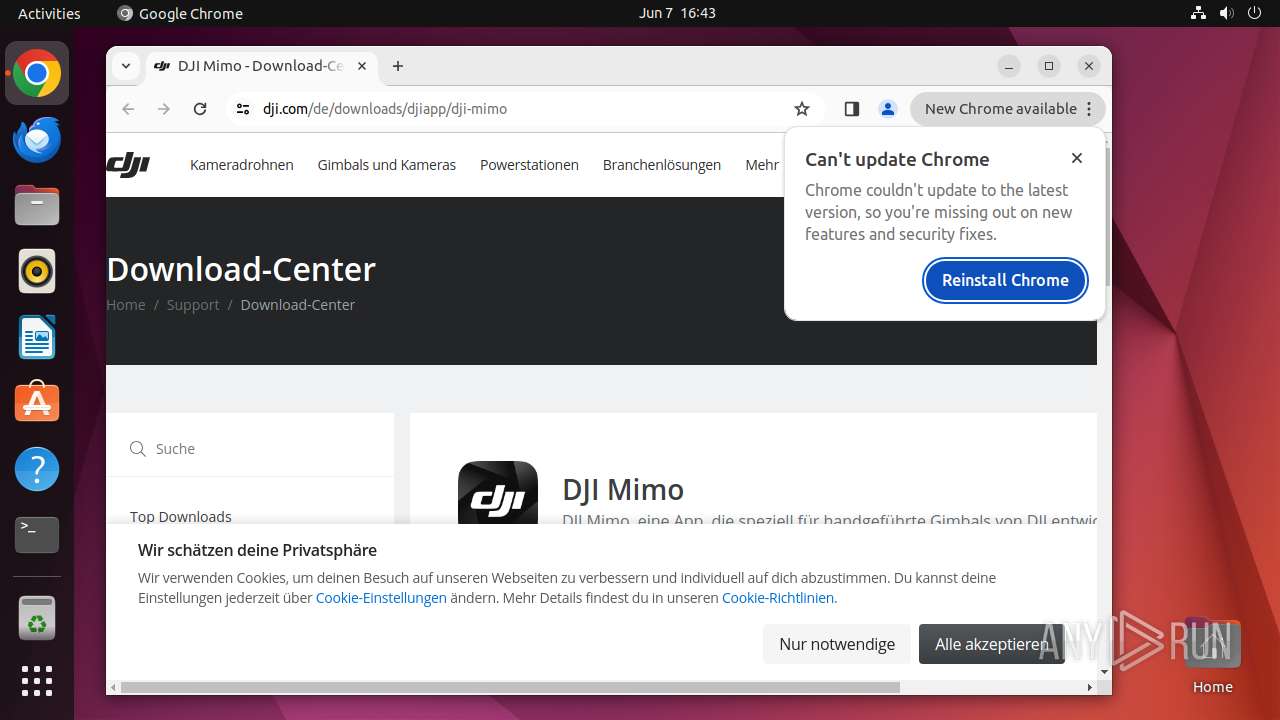This screenshot has width=1280, height=720.
Task: Click Alle akzeptieren cookie button
Action: pyautogui.click(x=992, y=644)
